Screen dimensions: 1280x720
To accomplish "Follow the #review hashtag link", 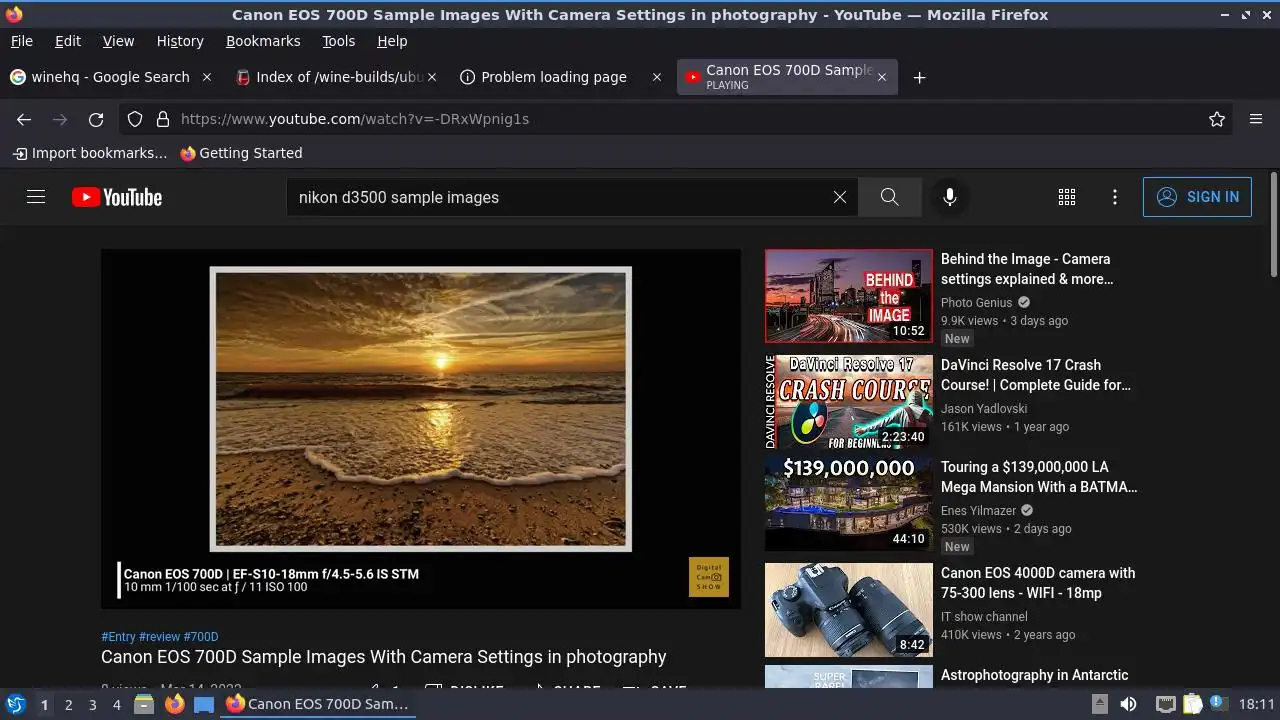I will pos(159,636).
